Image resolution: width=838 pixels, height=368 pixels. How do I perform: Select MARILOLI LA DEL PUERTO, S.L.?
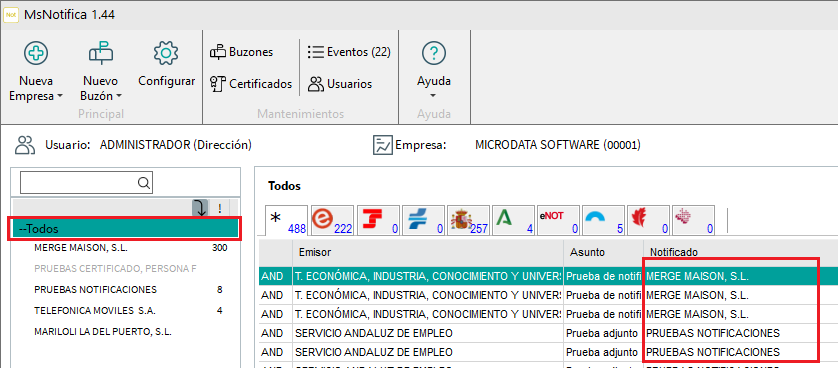[103, 331]
